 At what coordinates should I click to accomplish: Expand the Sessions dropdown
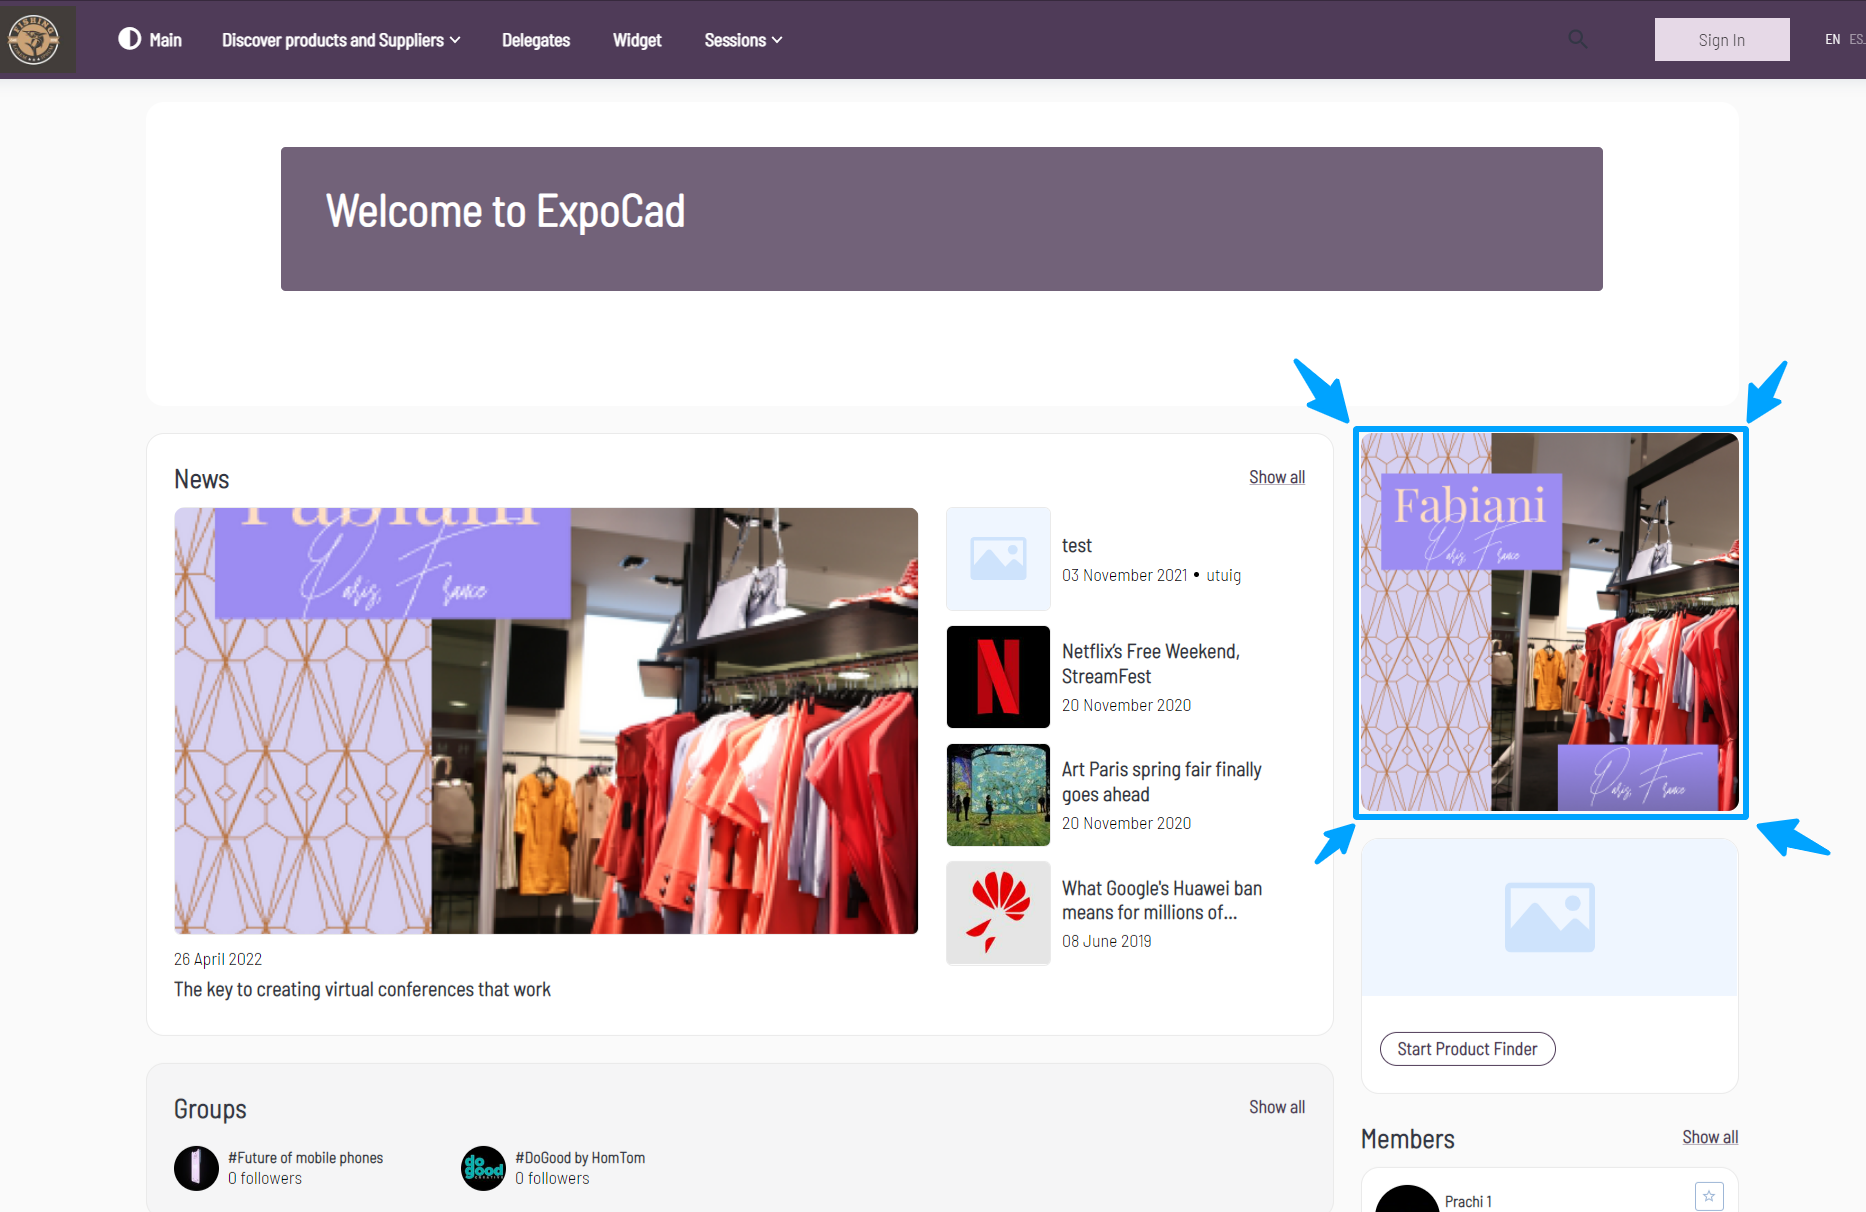pyautogui.click(x=742, y=40)
